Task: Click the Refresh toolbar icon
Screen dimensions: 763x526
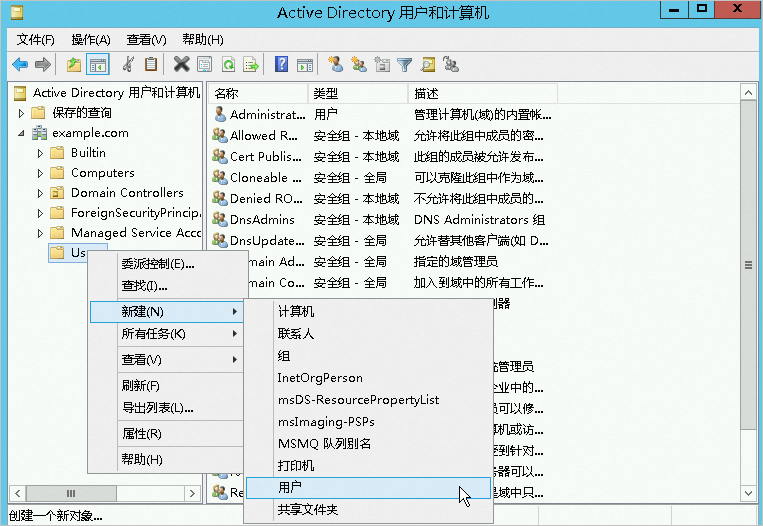Action: (x=228, y=64)
